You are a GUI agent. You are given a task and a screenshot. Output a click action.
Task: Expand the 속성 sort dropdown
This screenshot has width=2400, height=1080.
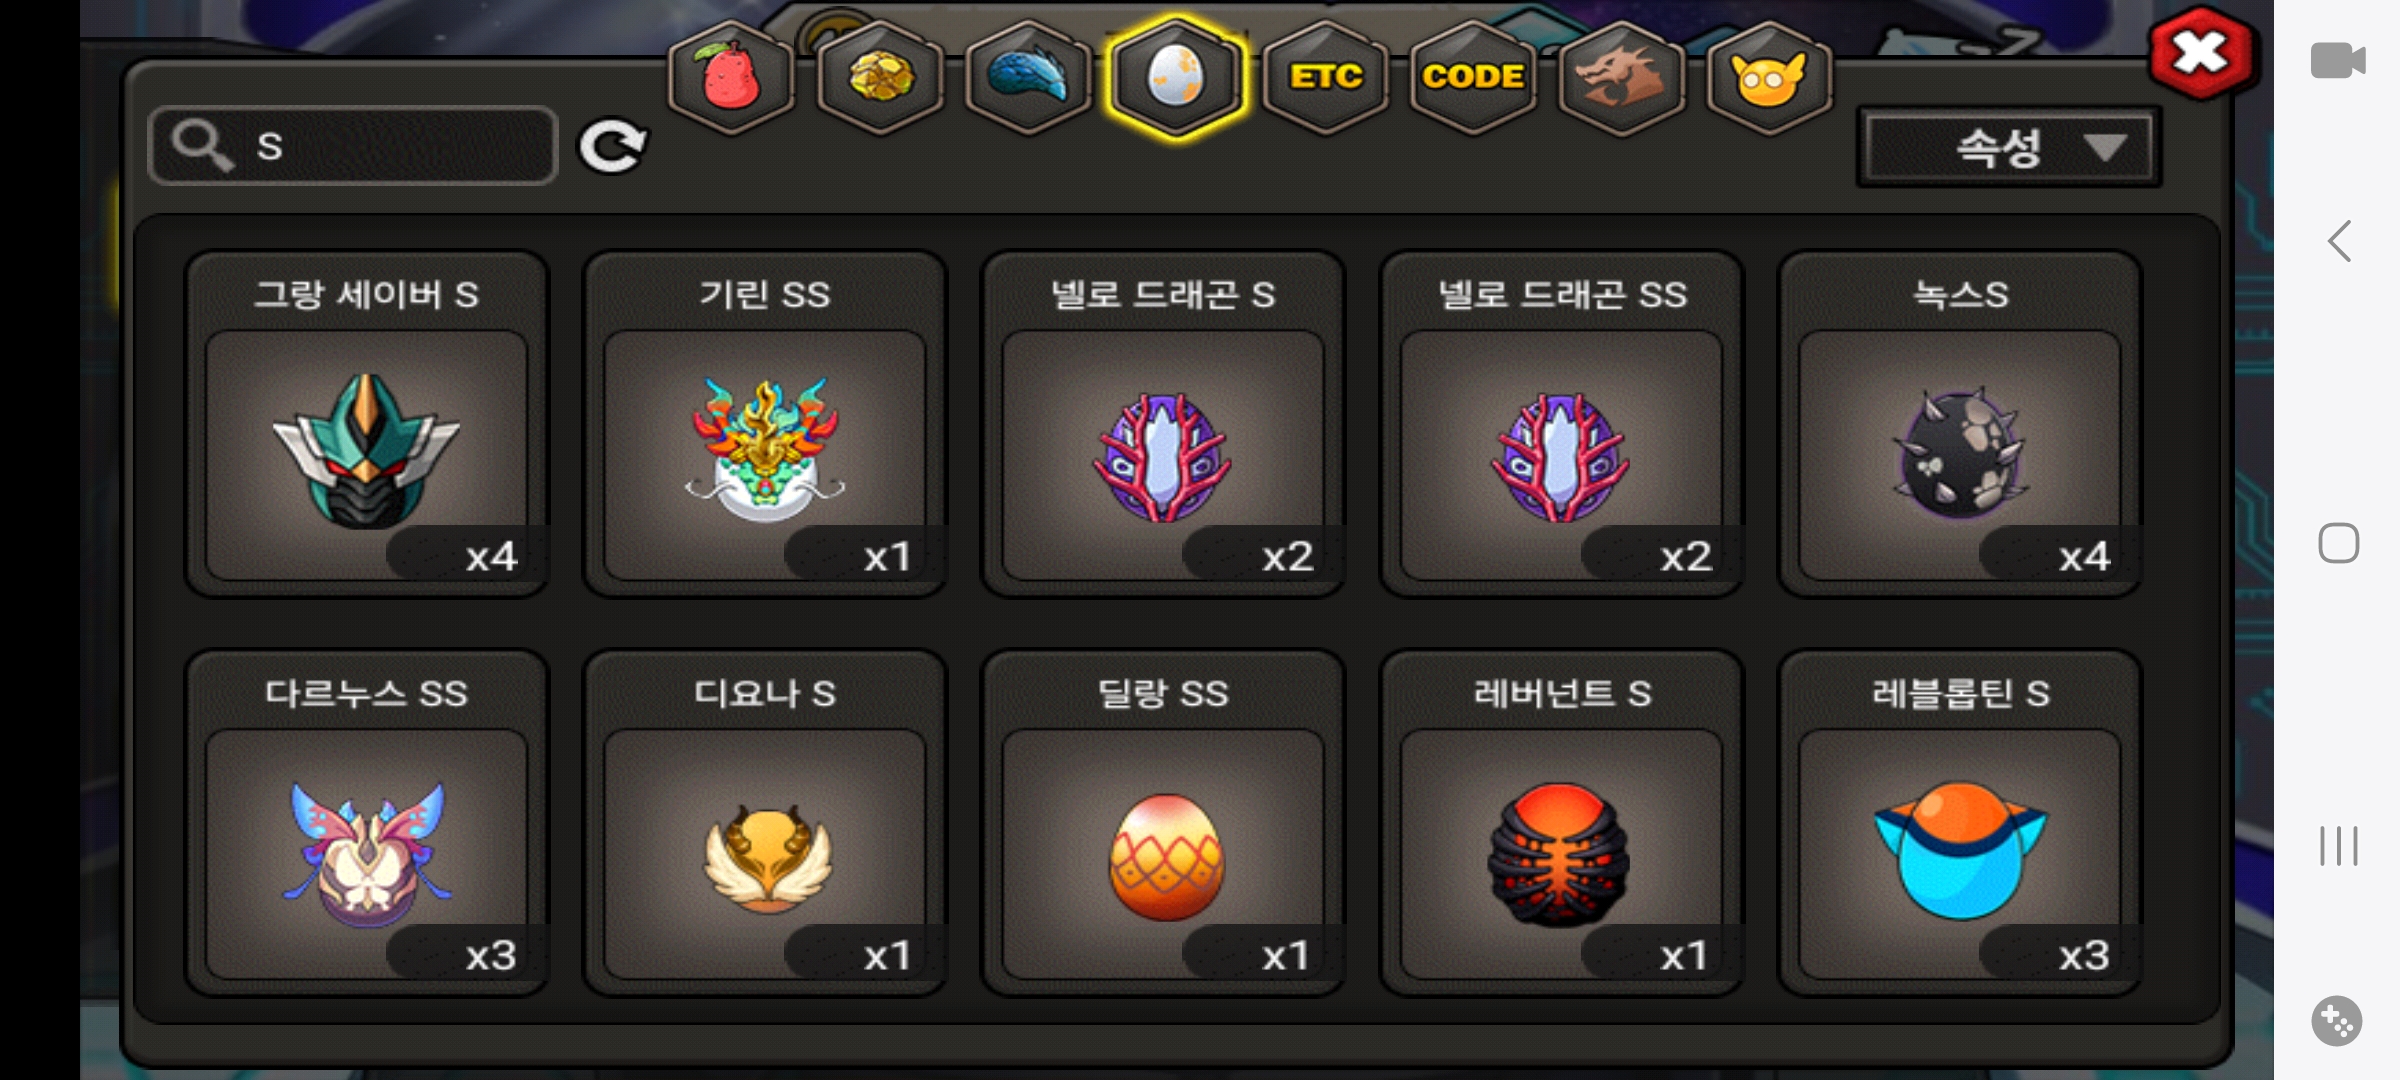tap(2009, 148)
